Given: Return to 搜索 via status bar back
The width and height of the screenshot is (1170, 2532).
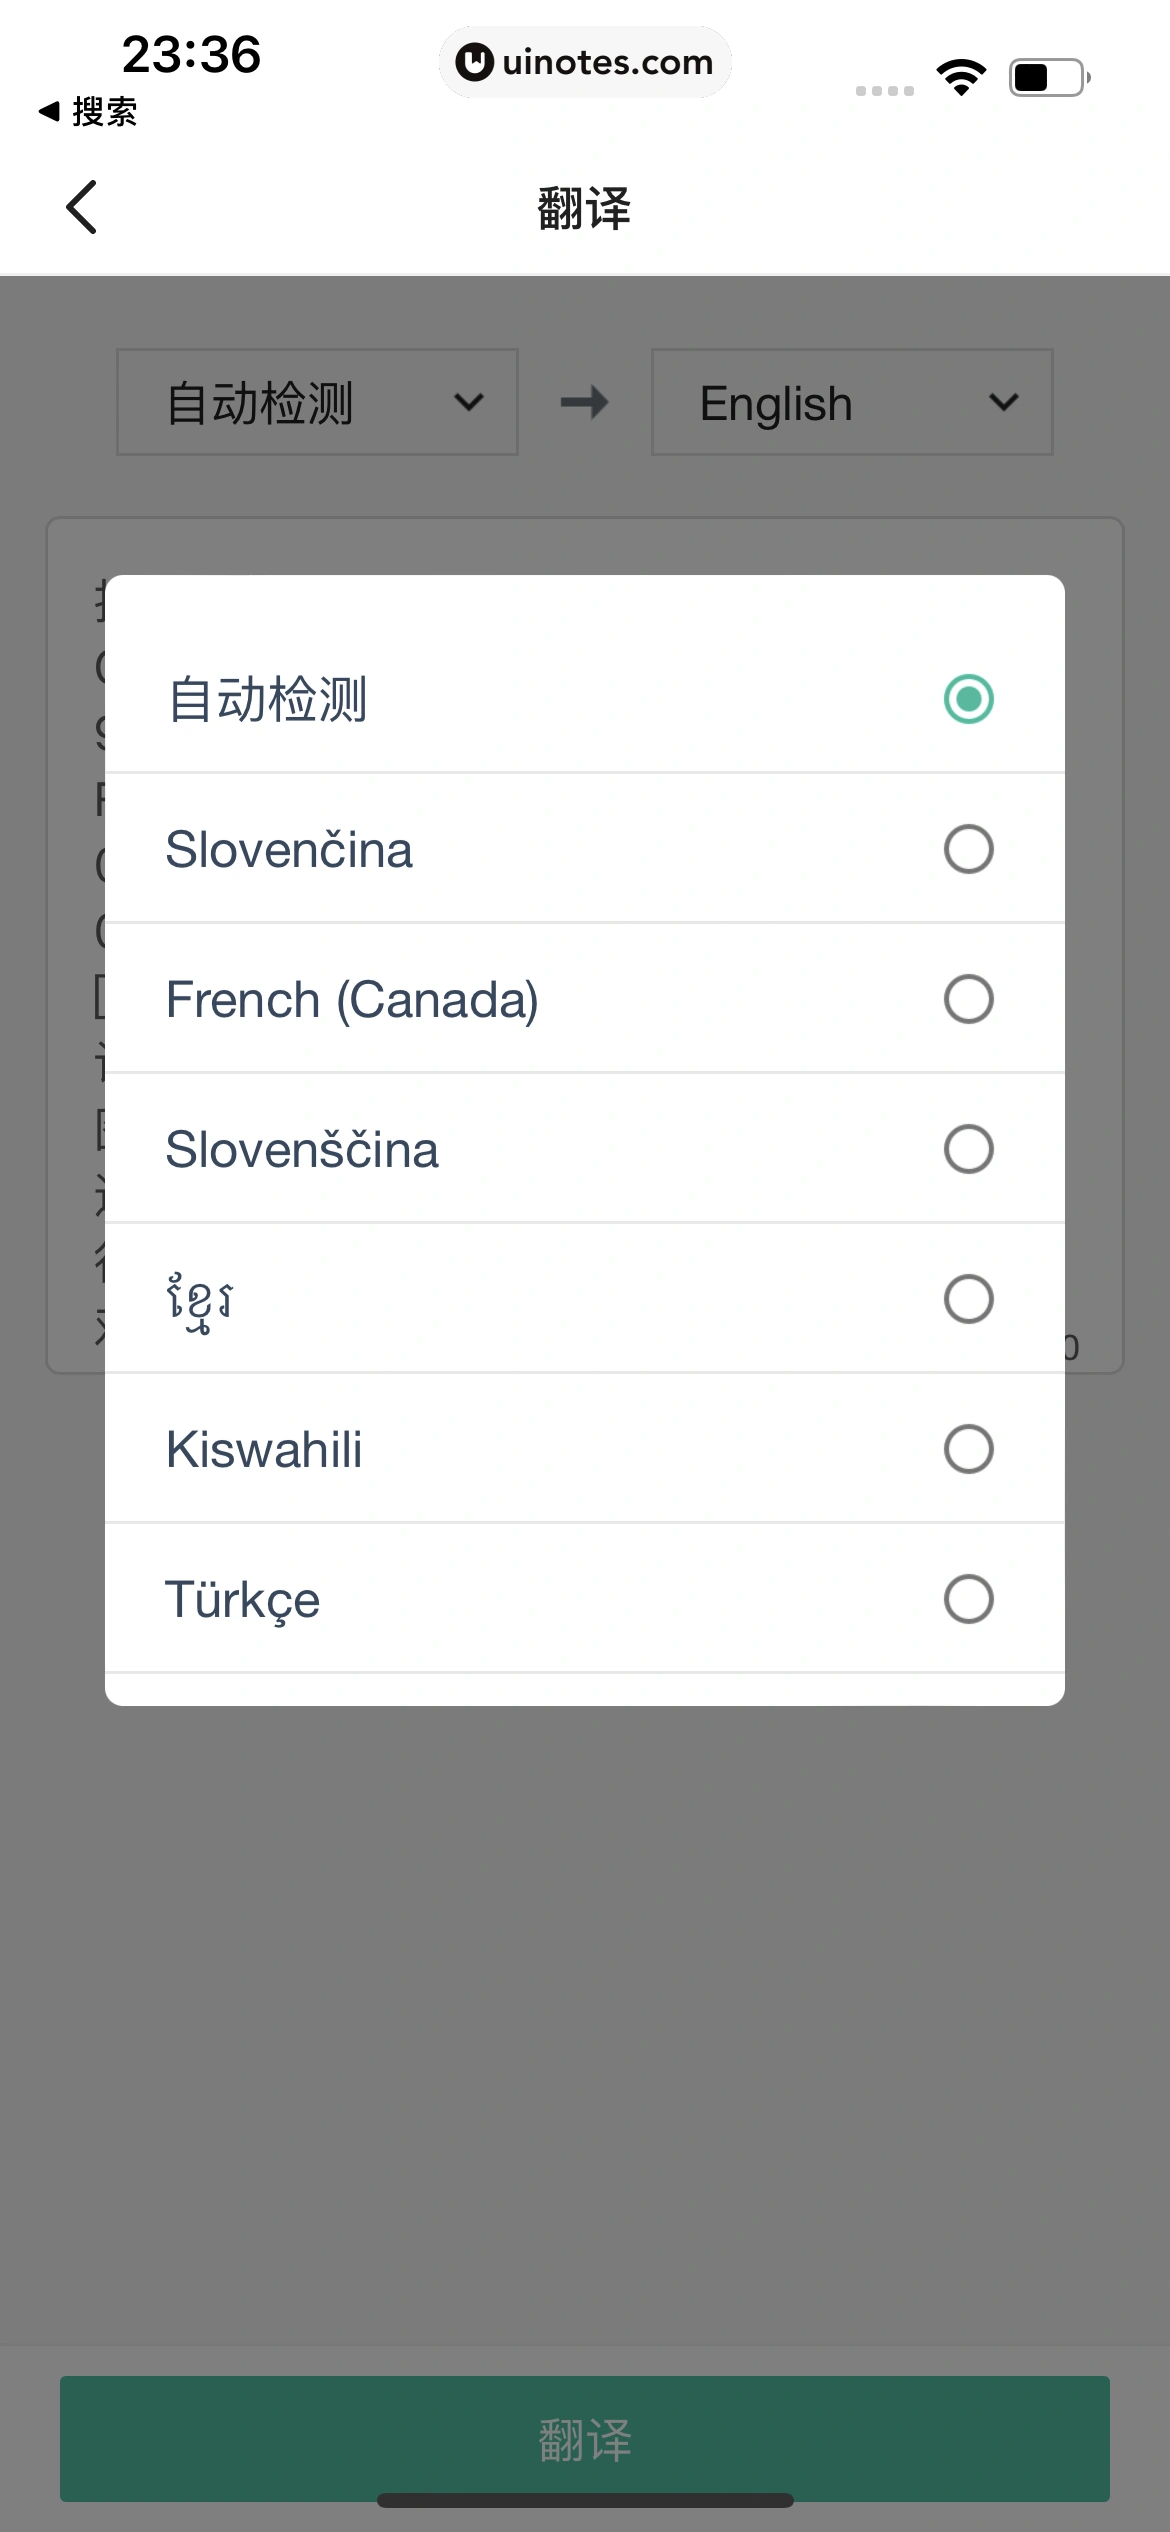Looking at the screenshot, I should (88, 112).
